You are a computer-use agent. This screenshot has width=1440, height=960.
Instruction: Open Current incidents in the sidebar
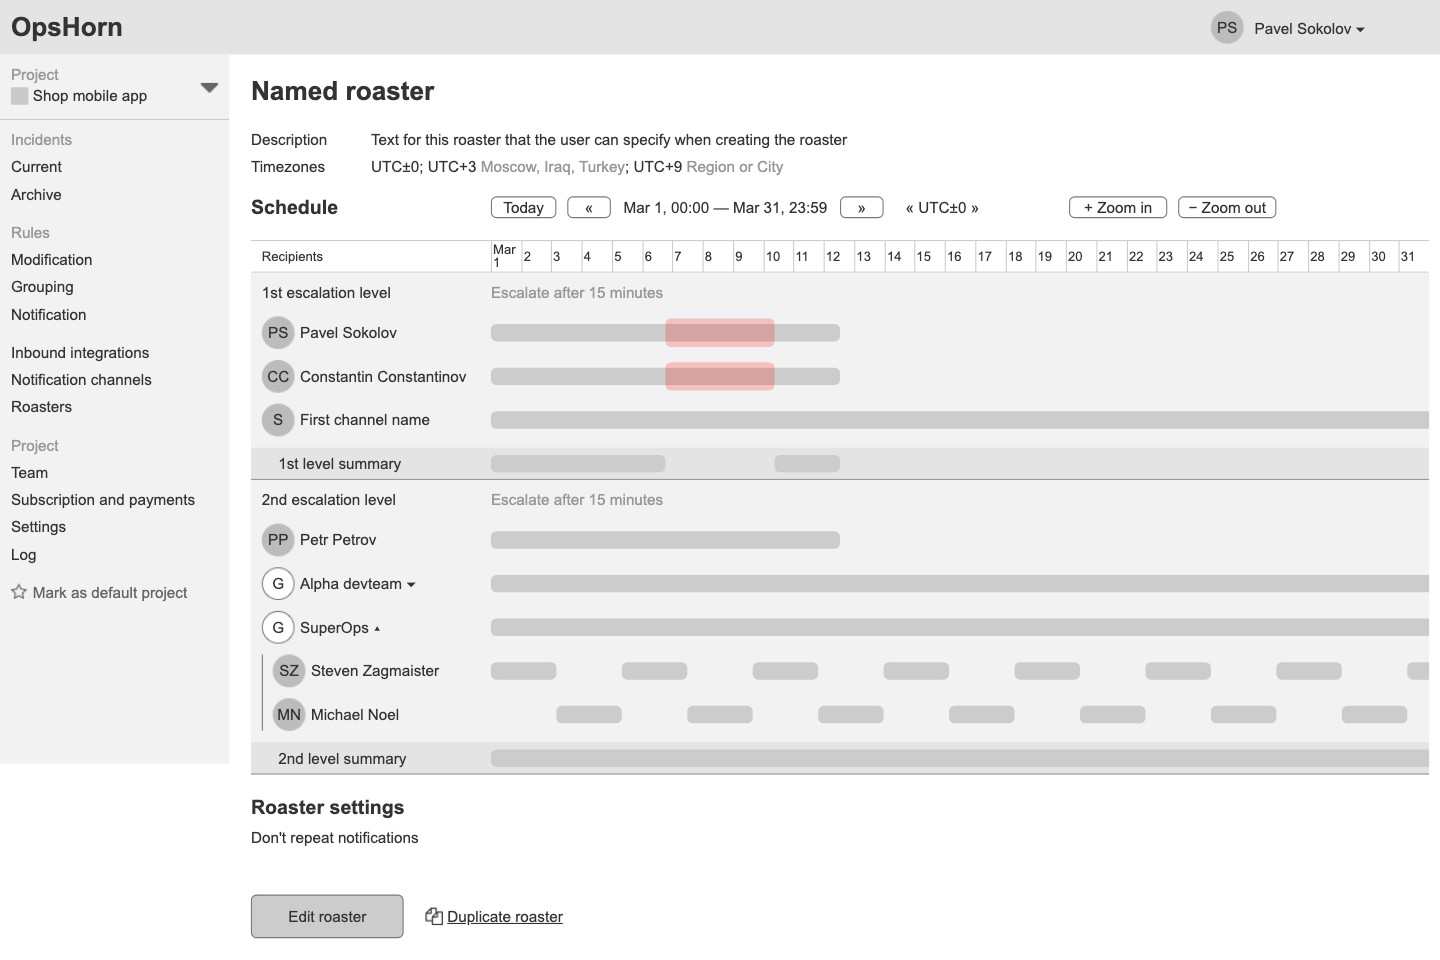pyautogui.click(x=36, y=167)
